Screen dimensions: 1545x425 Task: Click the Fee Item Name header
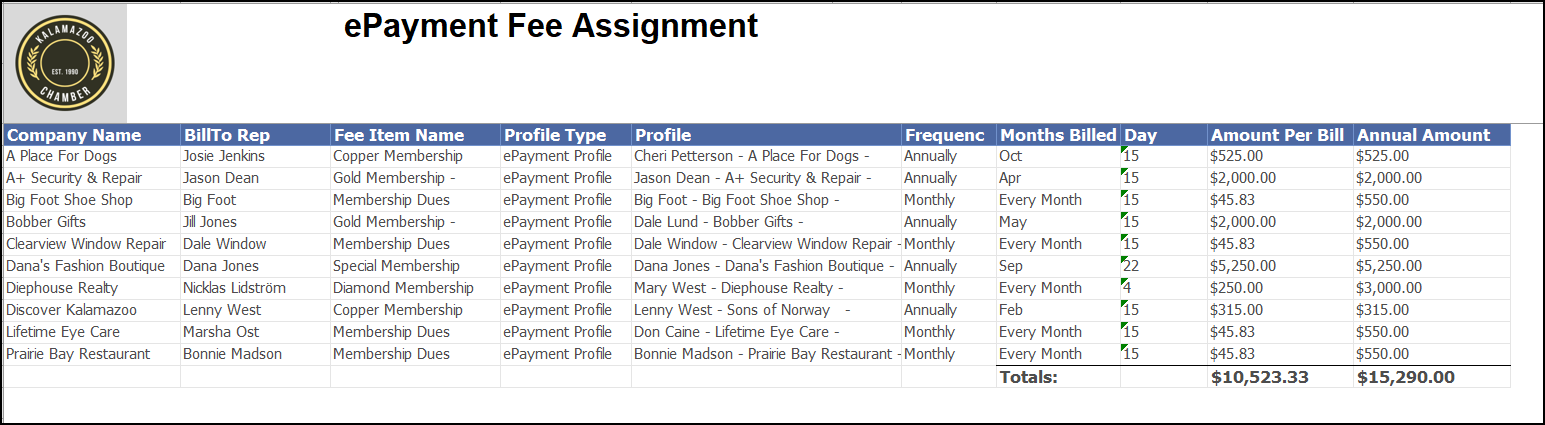pos(399,135)
